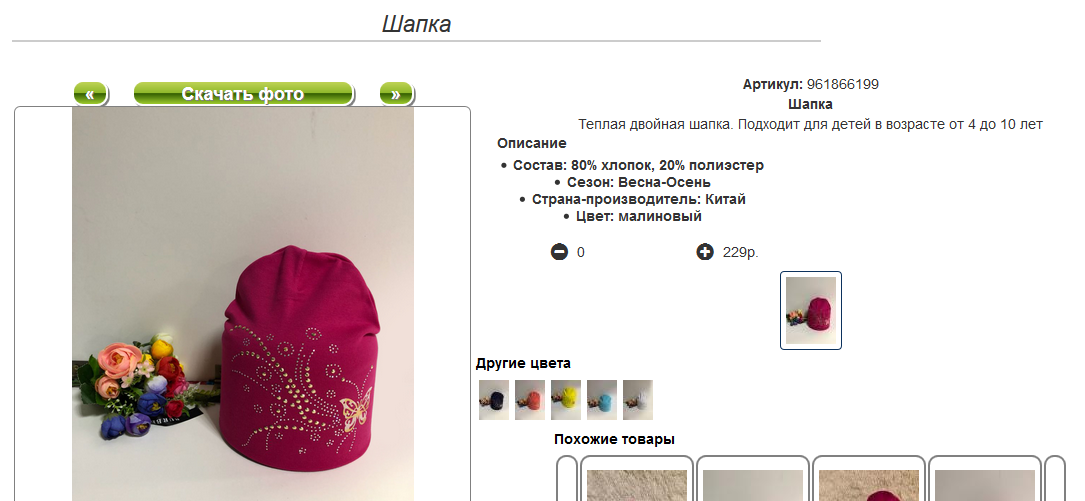Click the Скачать фото button
Screen dimensions: 1085x501
pos(243,93)
